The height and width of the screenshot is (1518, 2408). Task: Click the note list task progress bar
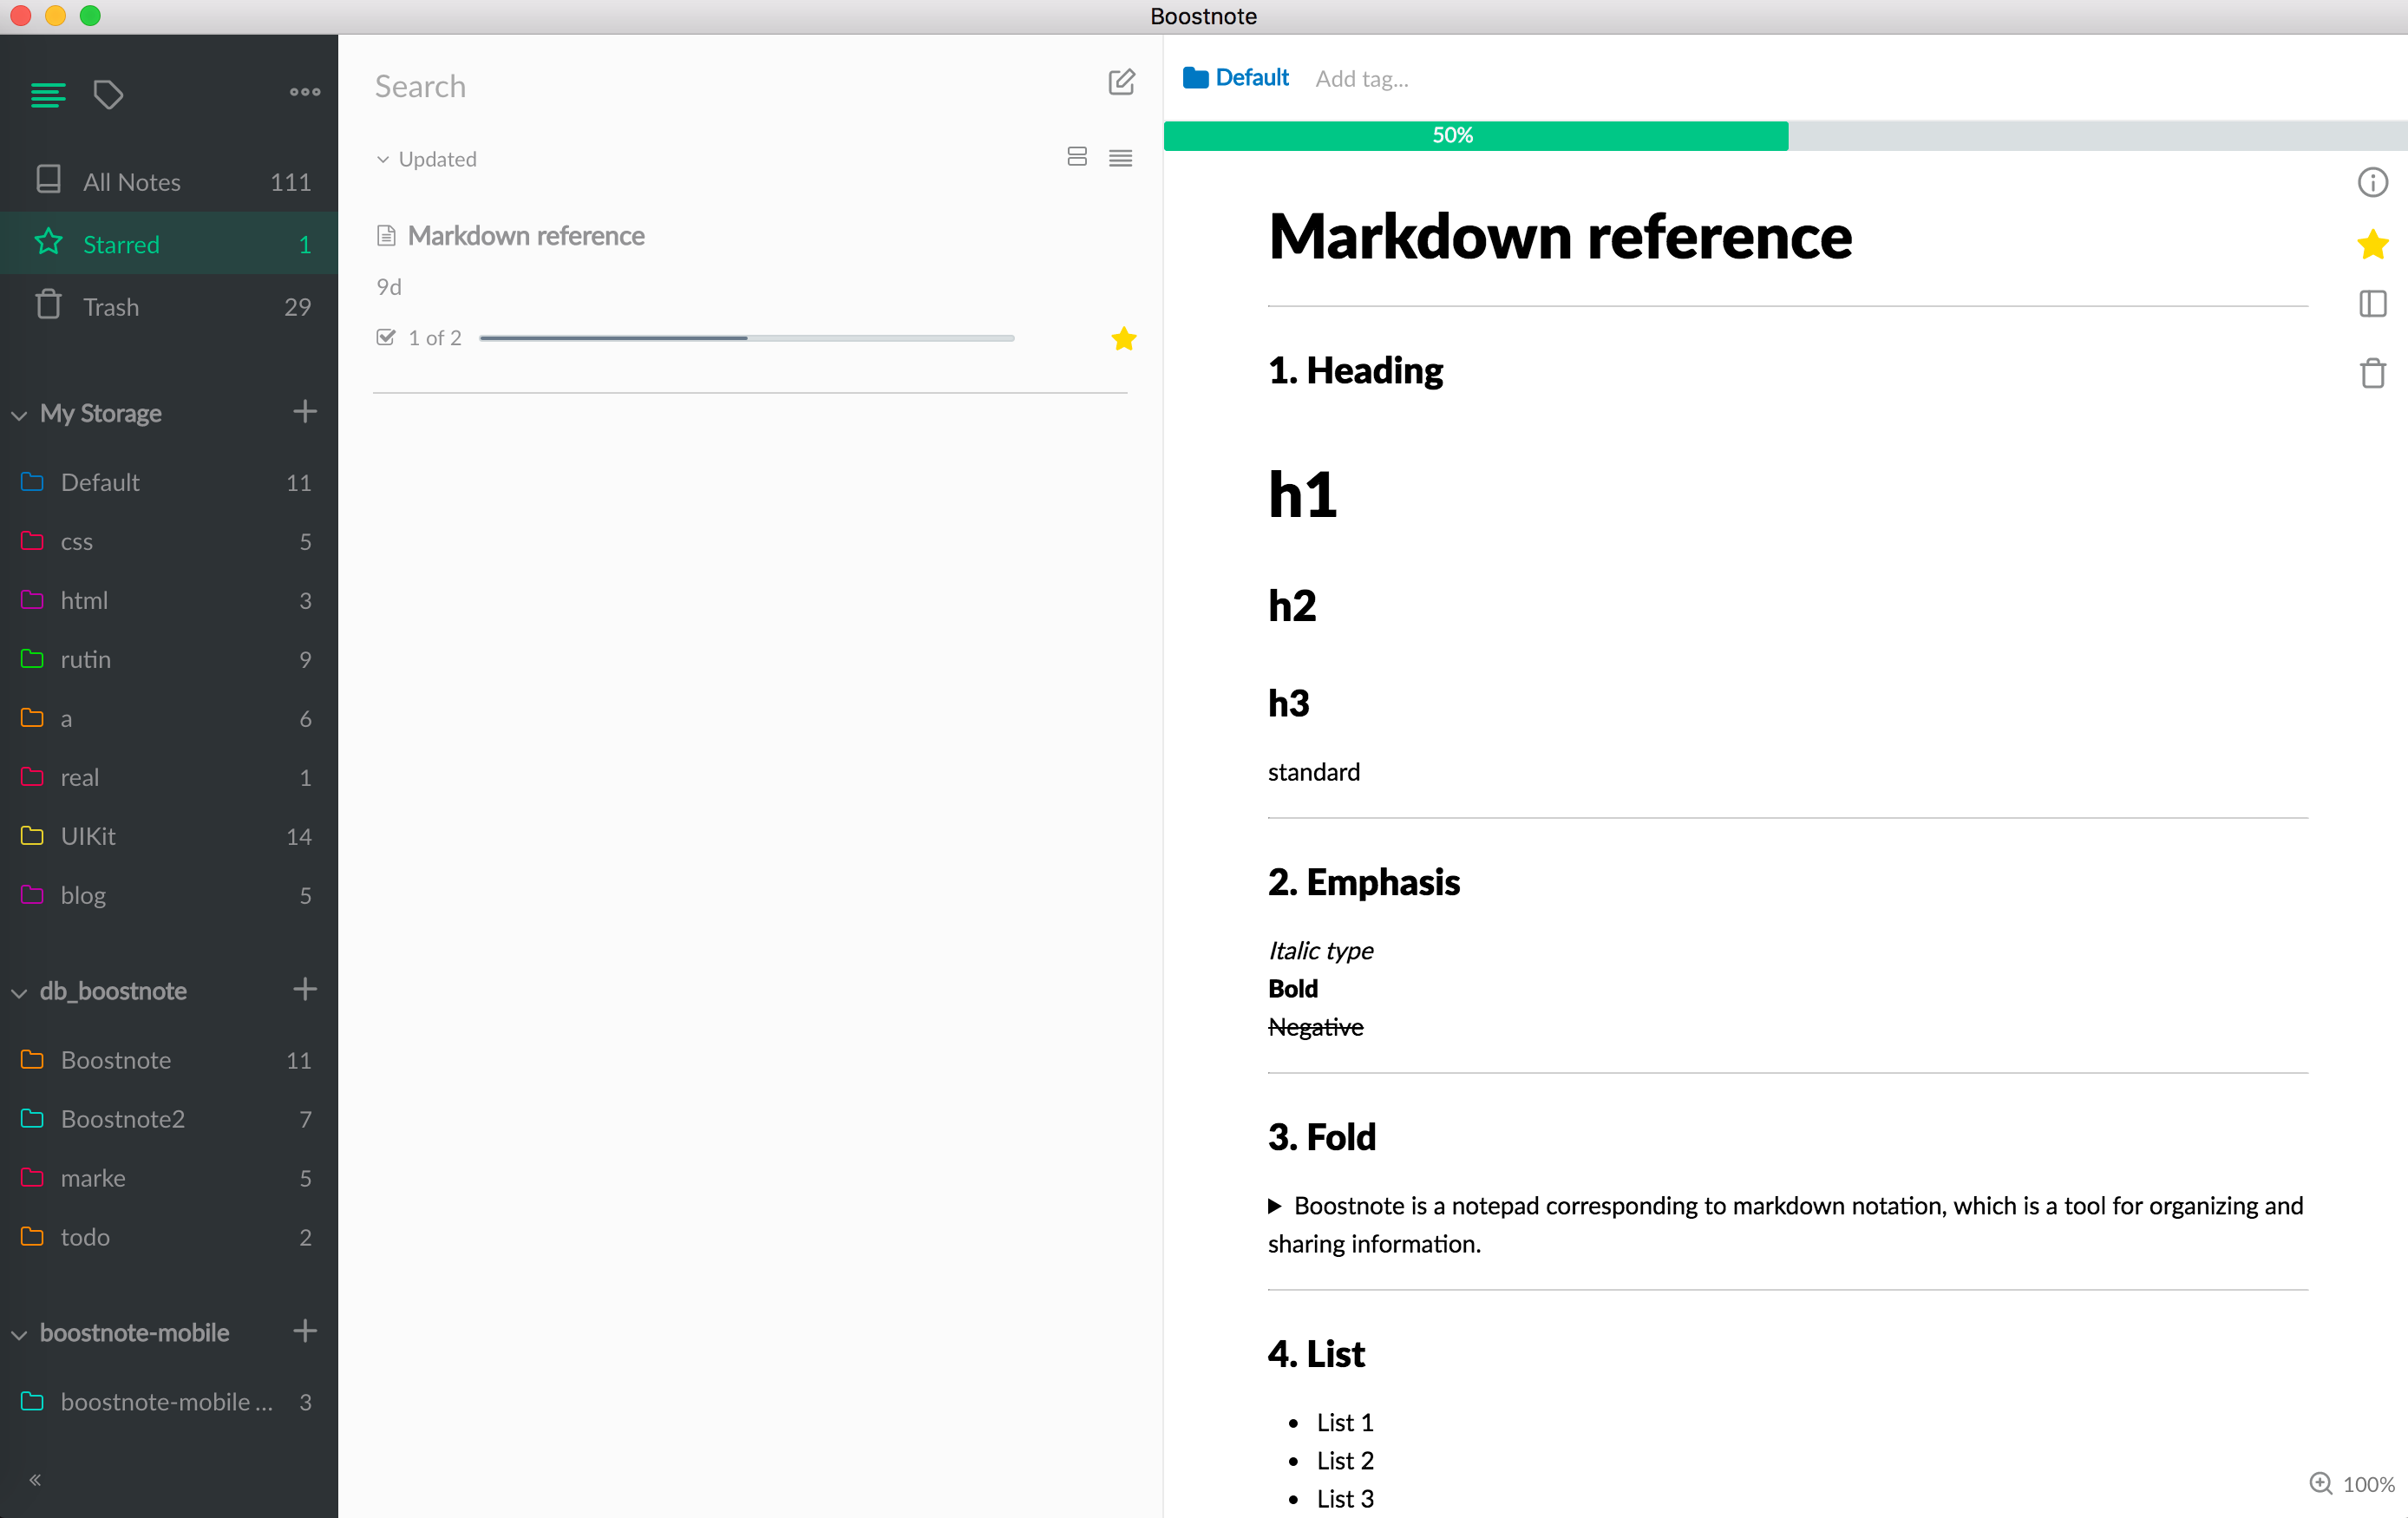click(x=747, y=338)
